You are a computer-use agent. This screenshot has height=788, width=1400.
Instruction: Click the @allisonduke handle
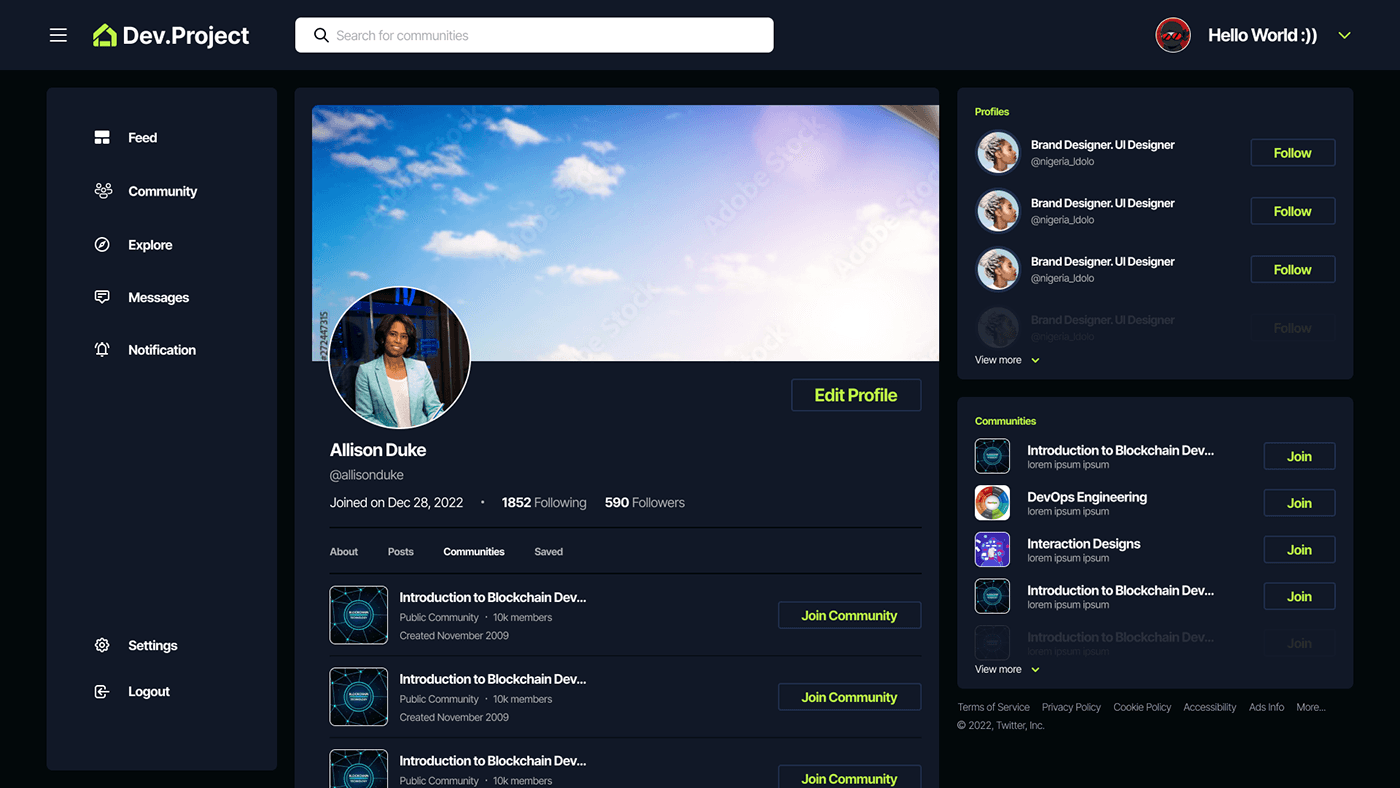coord(367,475)
